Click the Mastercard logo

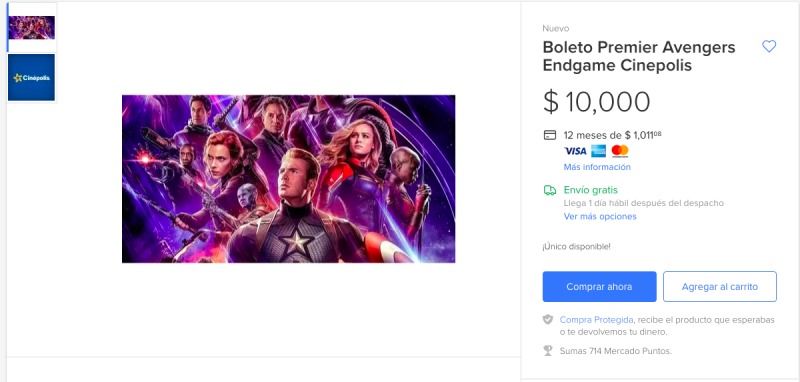(620, 151)
